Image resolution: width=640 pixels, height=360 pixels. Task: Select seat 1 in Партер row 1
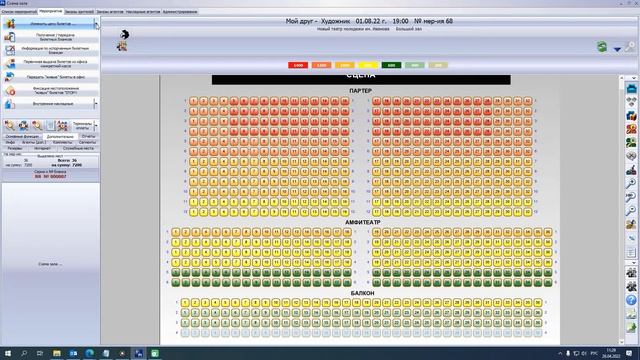(193, 101)
